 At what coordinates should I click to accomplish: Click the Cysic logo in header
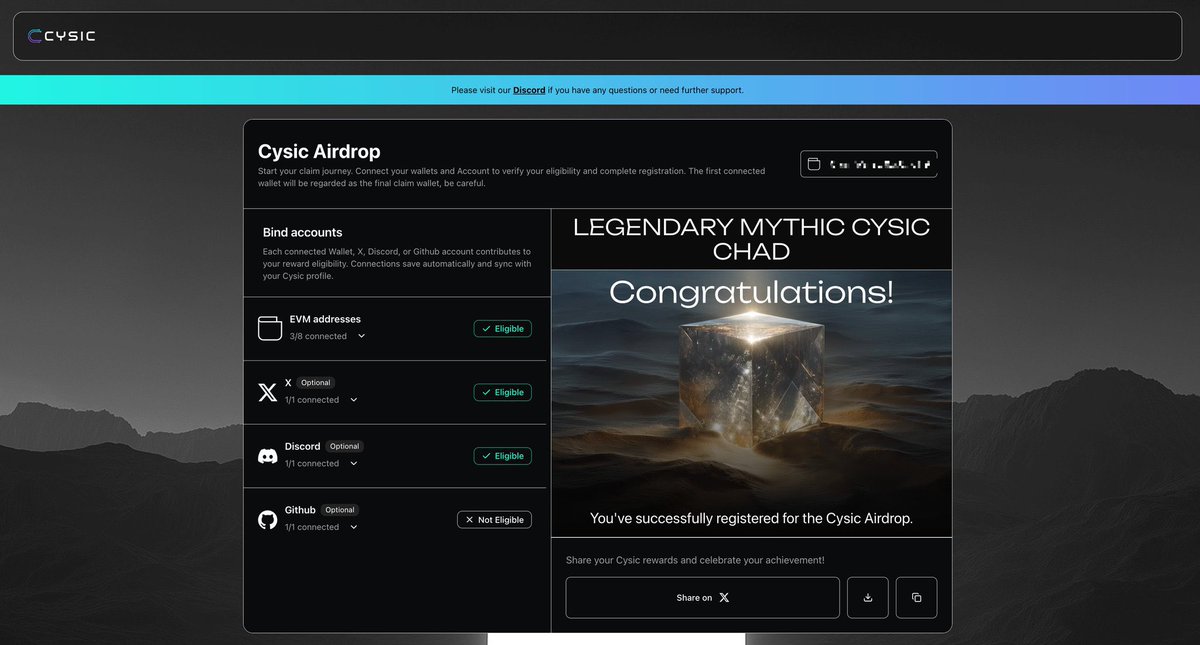tap(61, 36)
